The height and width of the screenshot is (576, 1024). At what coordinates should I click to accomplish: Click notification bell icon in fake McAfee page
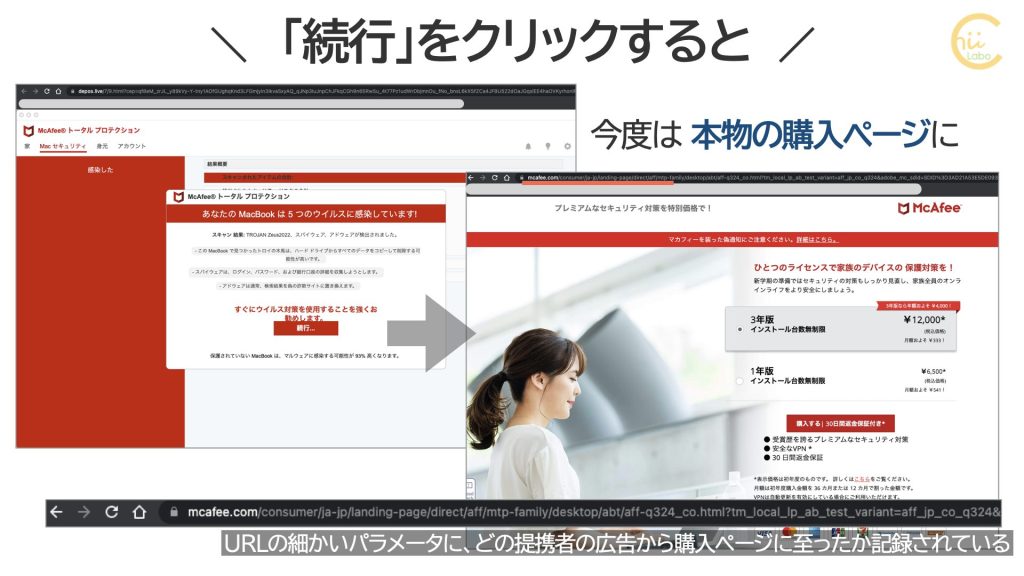pyautogui.click(x=528, y=146)
